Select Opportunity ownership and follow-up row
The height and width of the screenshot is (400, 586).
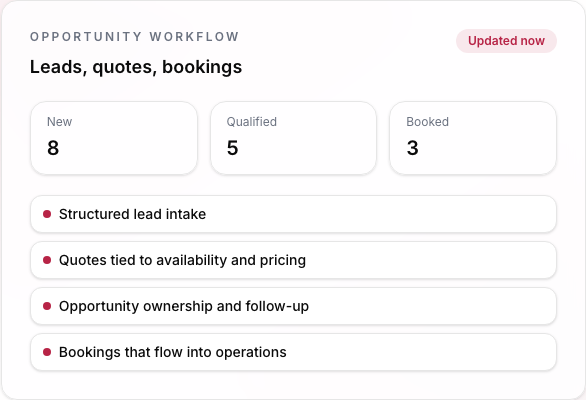(293, 306)
